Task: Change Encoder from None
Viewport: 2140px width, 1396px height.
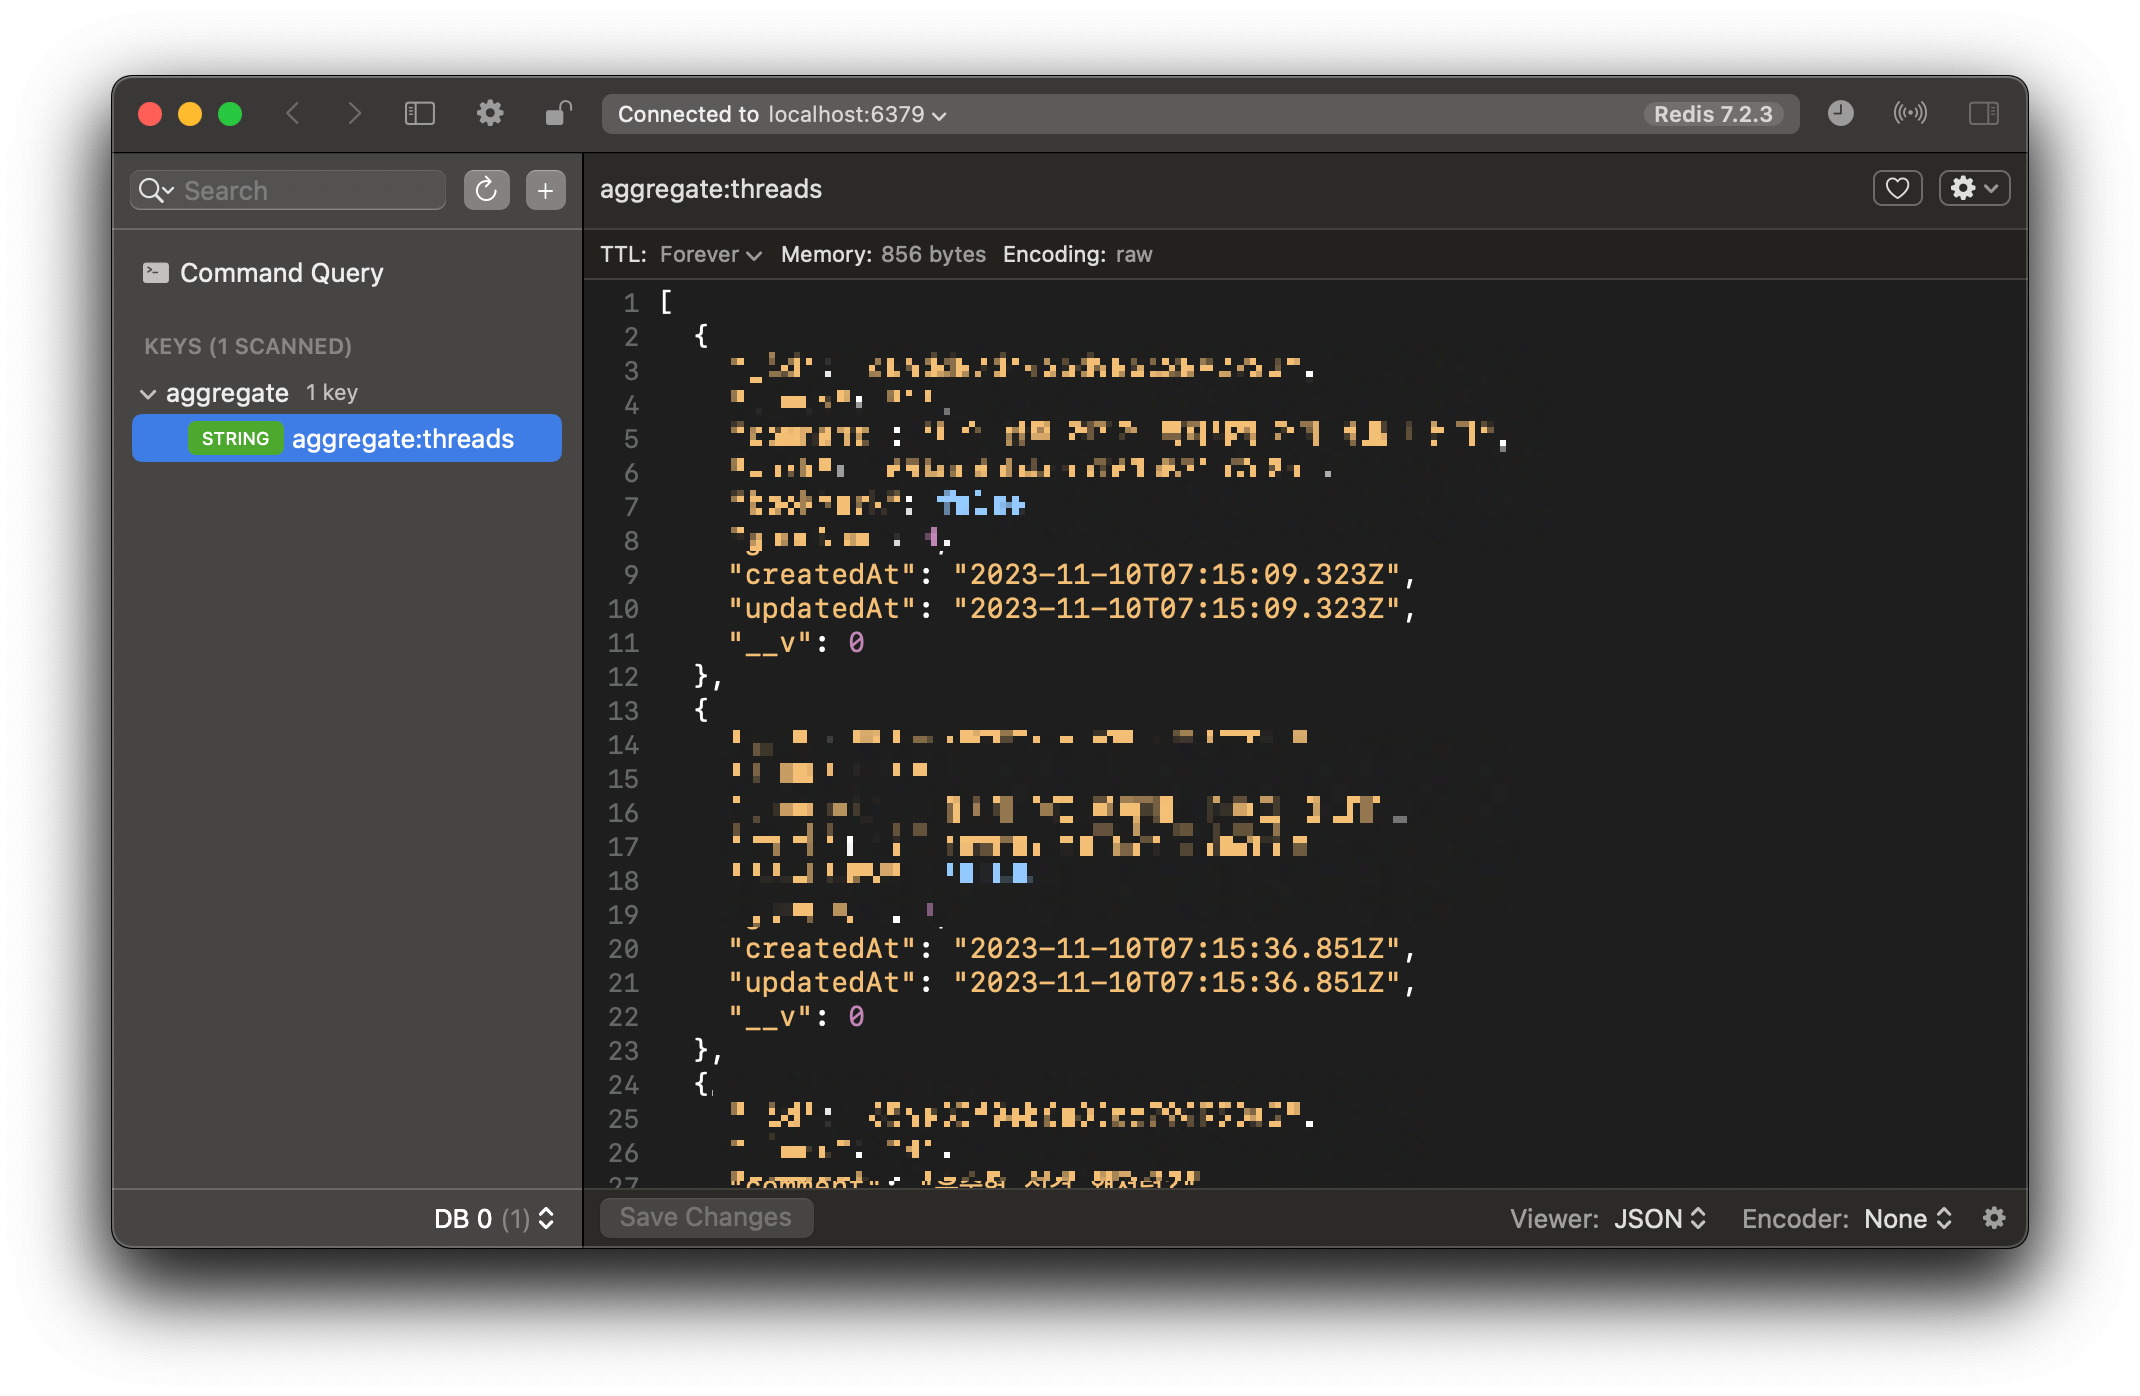Action: (1908, 1218)
